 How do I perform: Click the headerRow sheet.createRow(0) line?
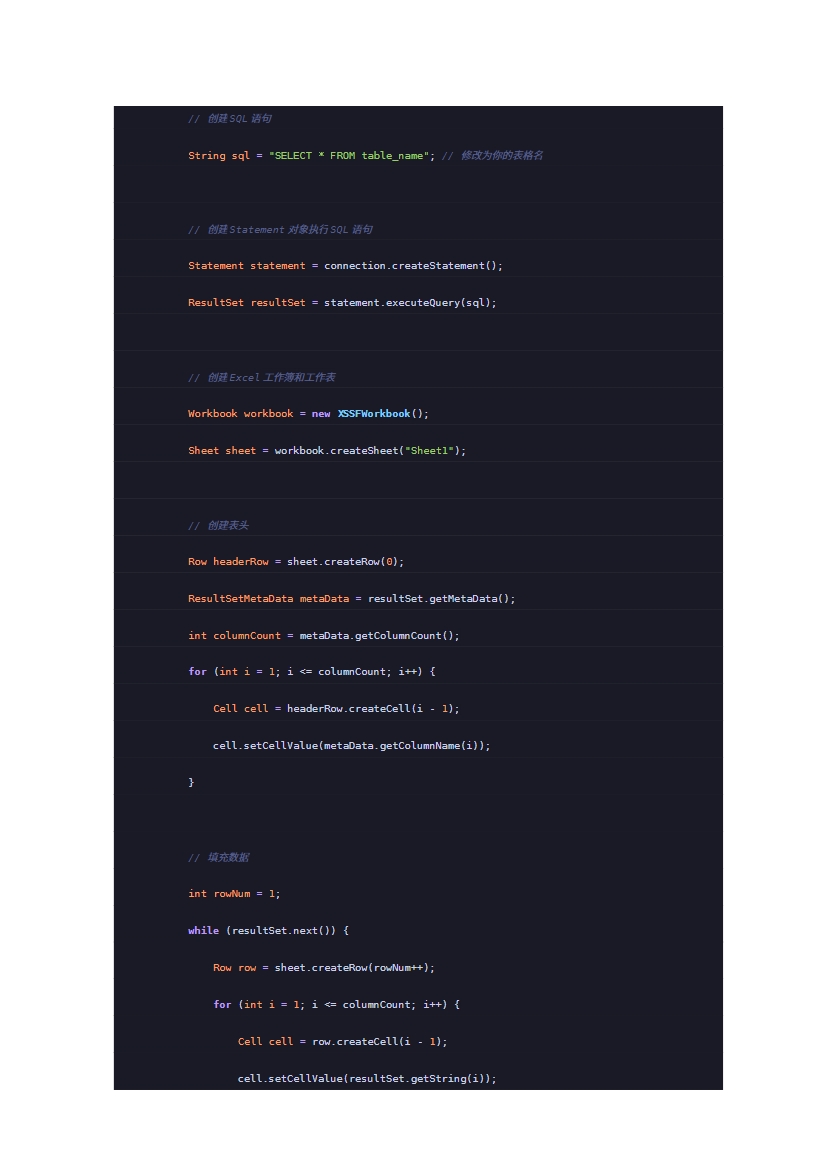point(296,562)
